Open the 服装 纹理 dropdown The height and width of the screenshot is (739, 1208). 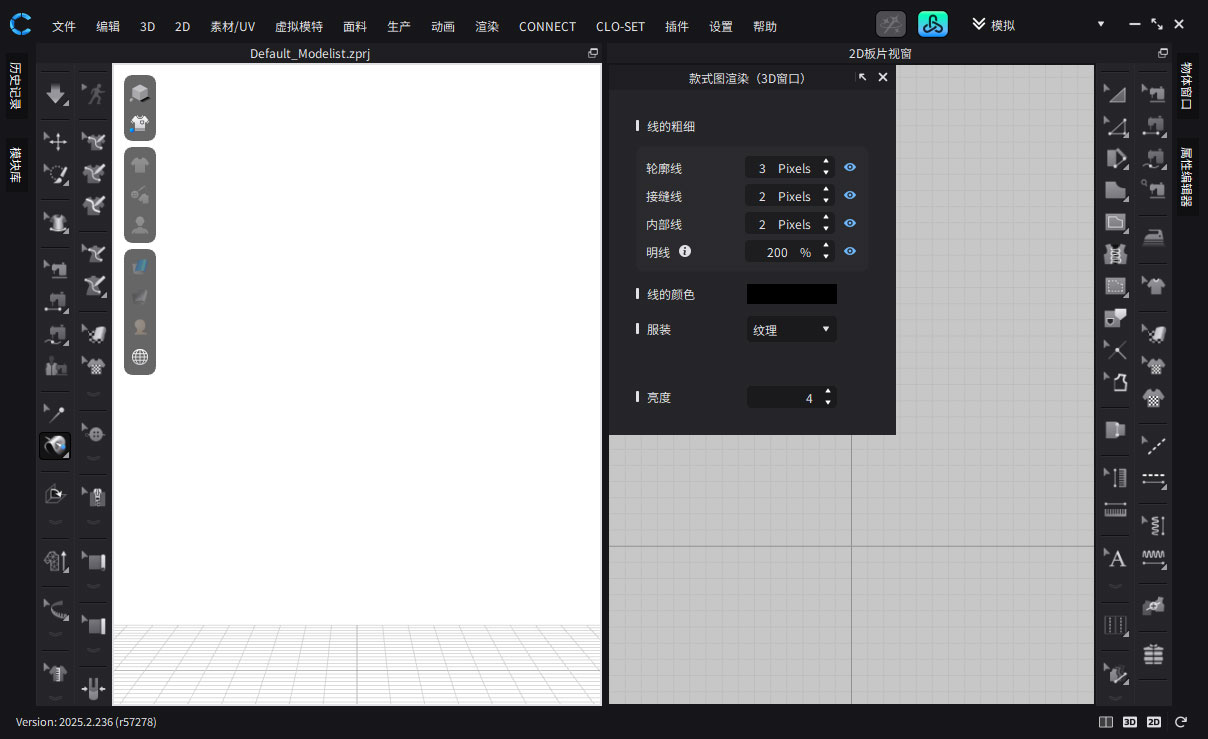point(792,329)
